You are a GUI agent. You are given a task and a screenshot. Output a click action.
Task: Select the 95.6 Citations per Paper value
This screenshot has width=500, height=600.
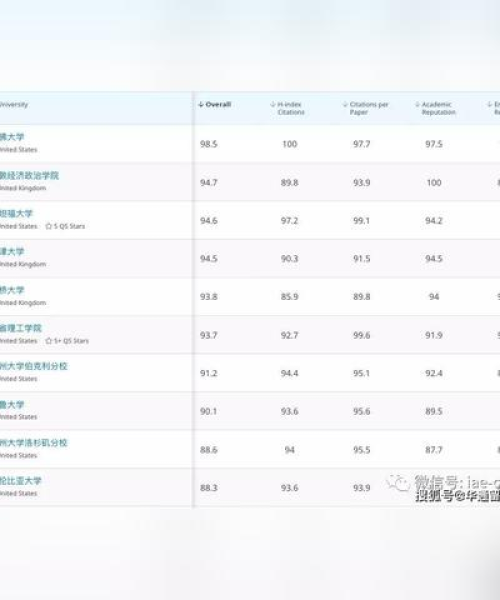[362, 411]
